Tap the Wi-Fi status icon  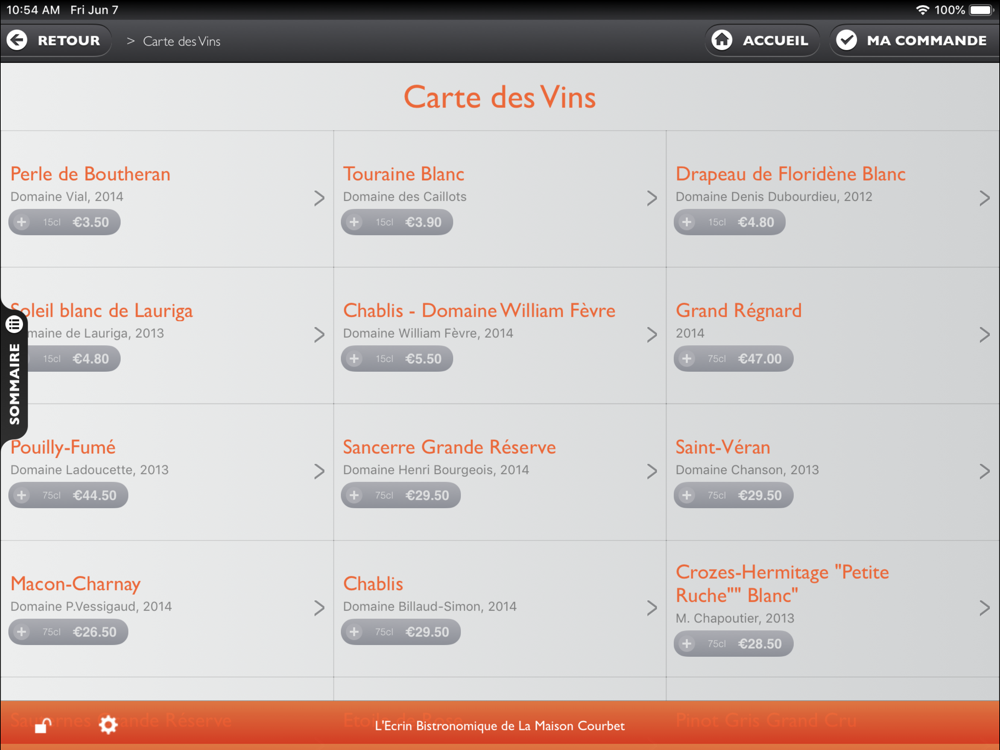(x=922, y=10)
